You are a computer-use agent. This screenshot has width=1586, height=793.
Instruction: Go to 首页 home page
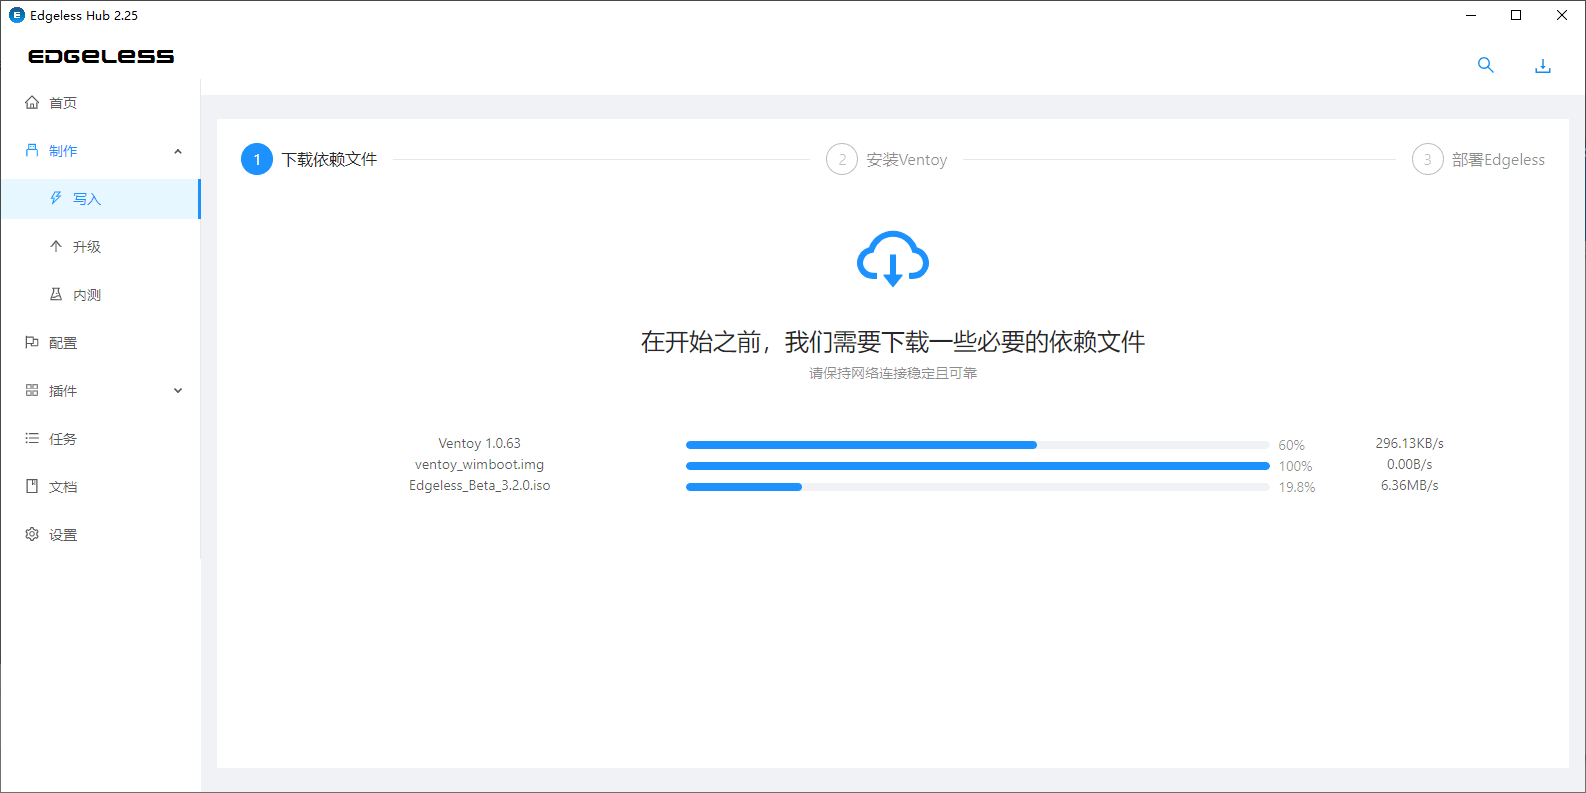pyautogui.click(x=100, y=103)
